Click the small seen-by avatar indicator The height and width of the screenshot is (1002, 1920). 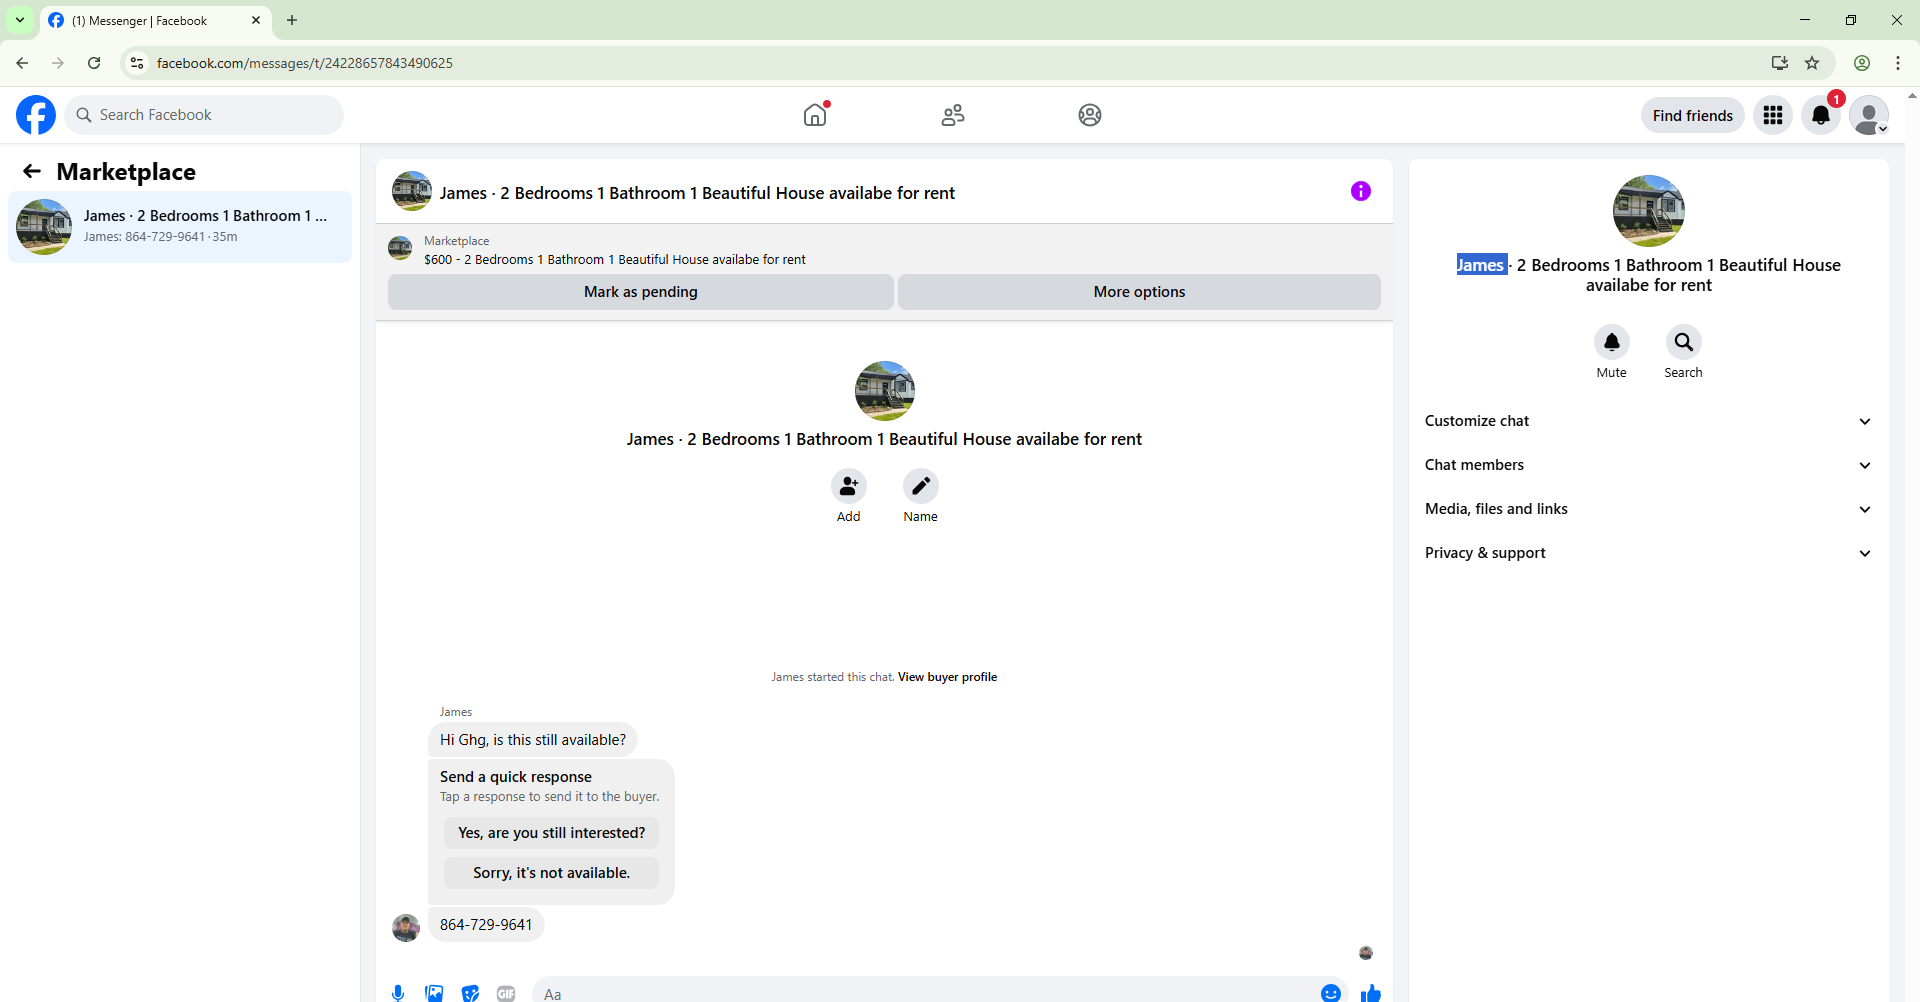tap(1366, 953)
